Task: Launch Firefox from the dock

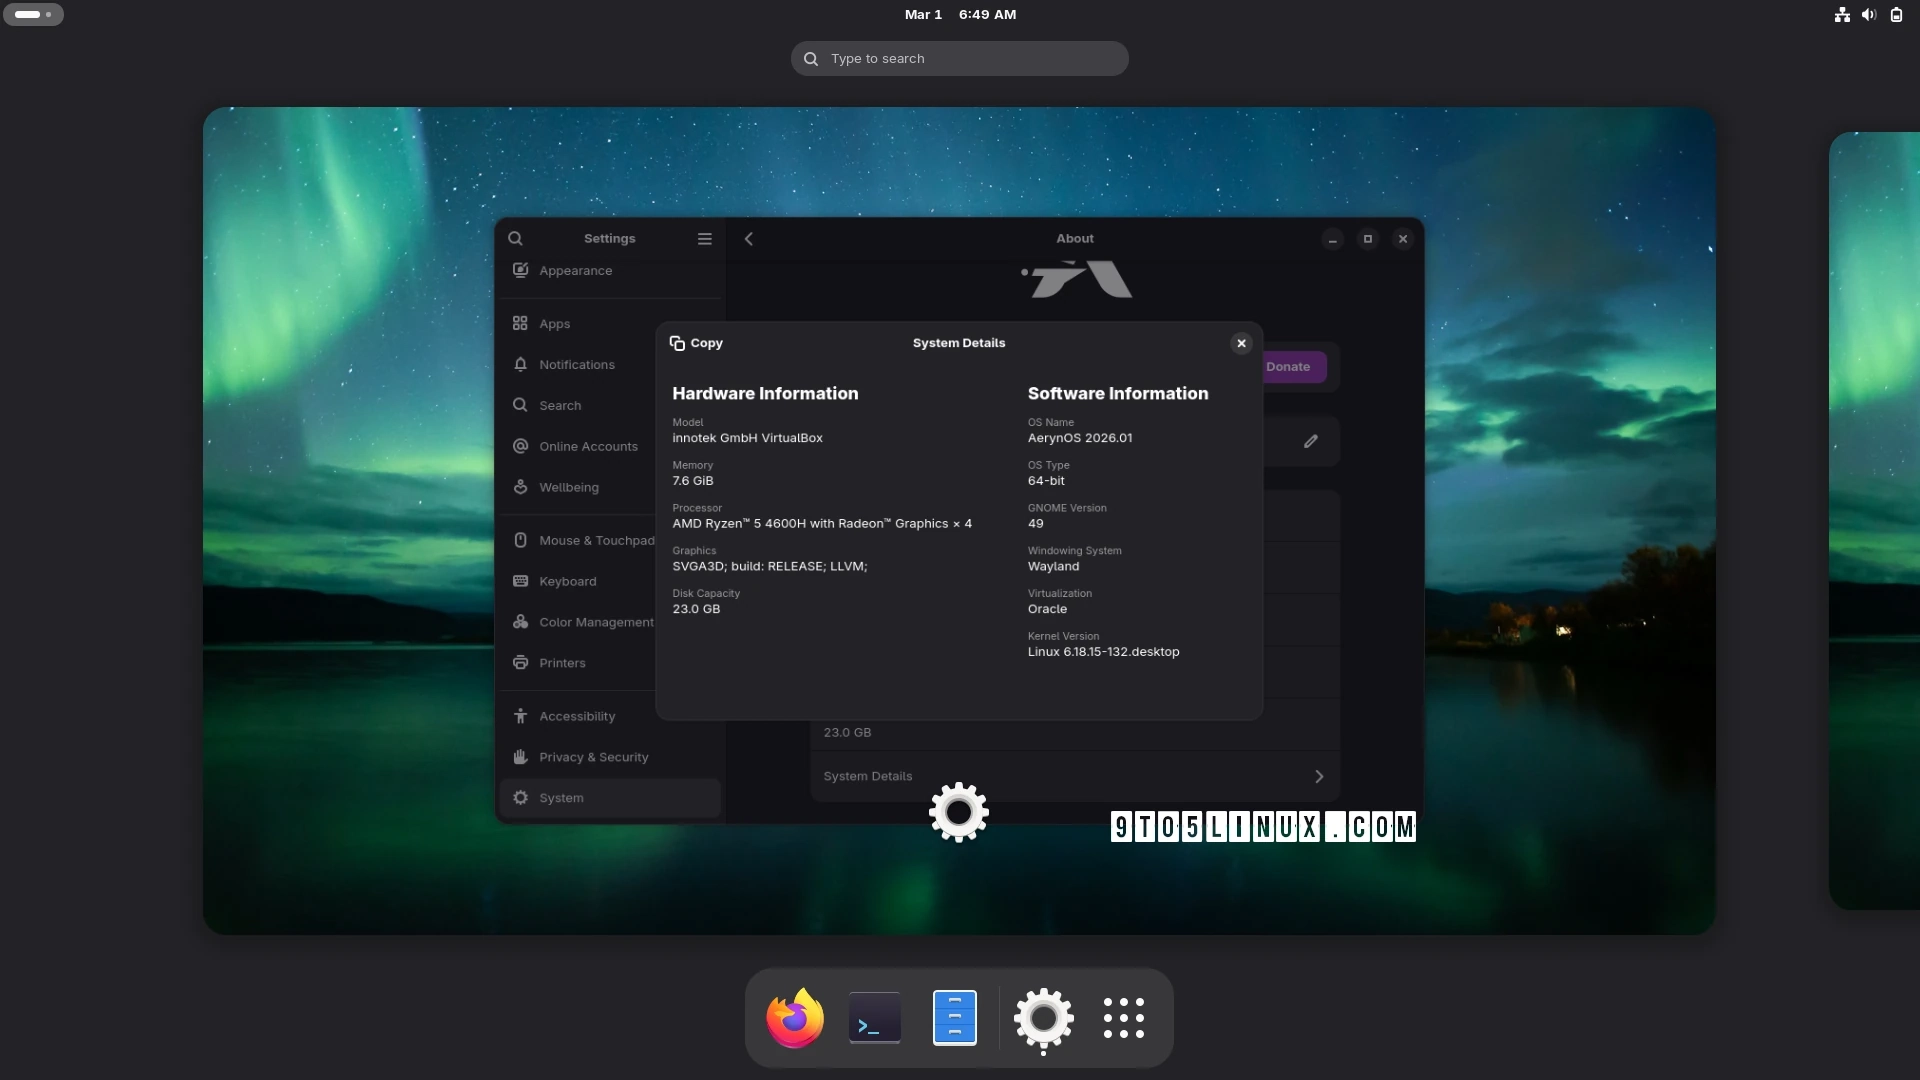Action: point(793,1018)
